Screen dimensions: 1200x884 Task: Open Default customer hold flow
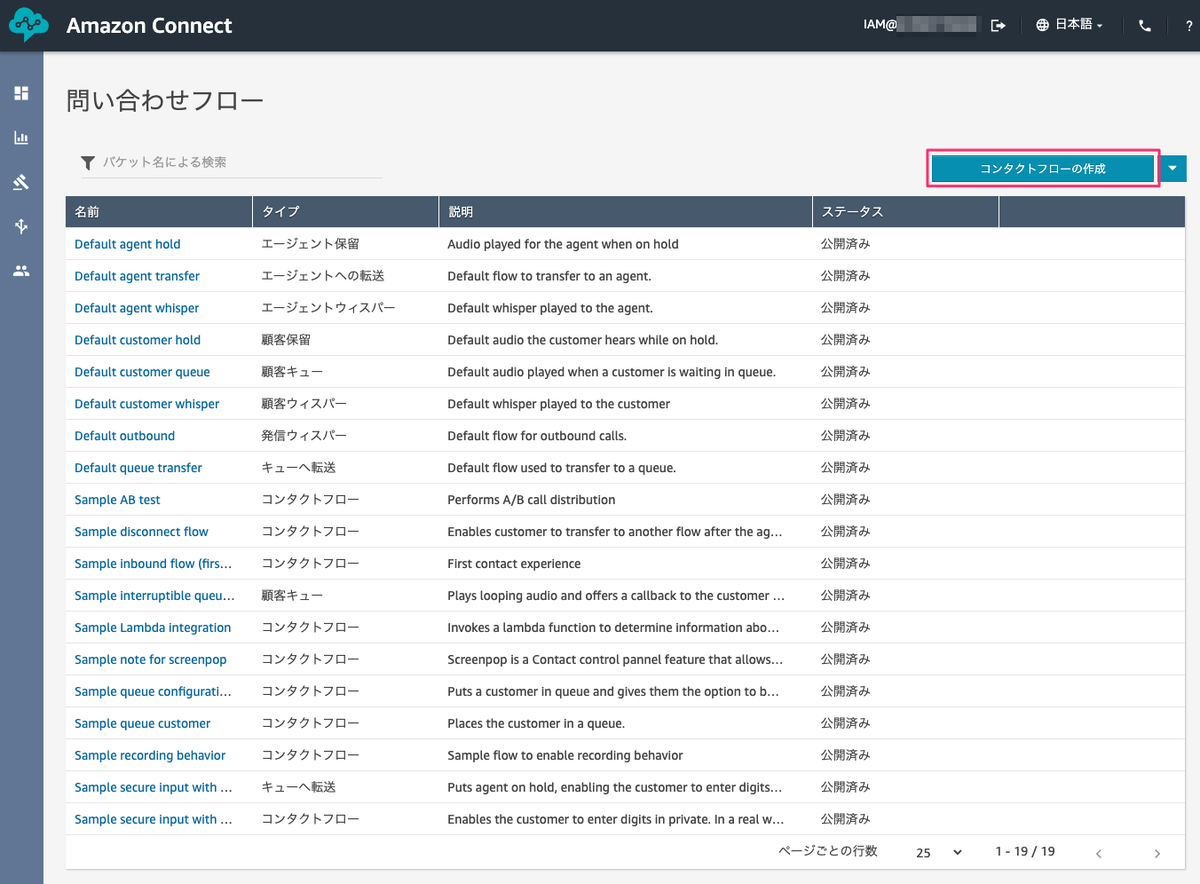tap(137, 340)
